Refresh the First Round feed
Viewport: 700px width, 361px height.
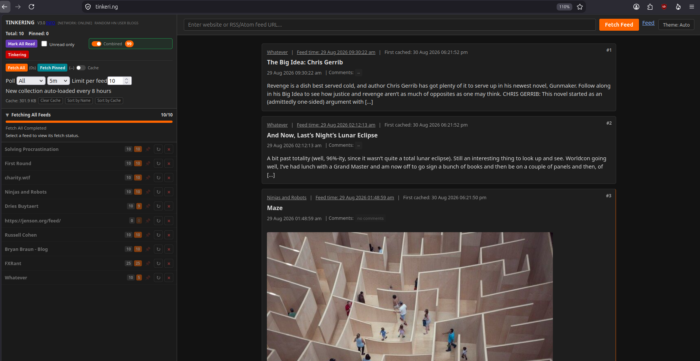pos(158,163)
